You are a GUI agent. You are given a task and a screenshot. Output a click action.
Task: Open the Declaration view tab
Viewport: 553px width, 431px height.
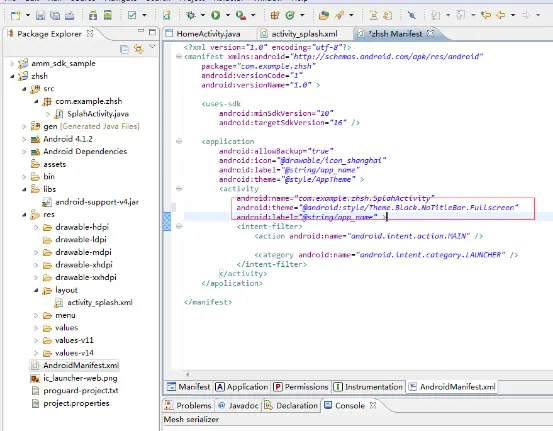291,406
